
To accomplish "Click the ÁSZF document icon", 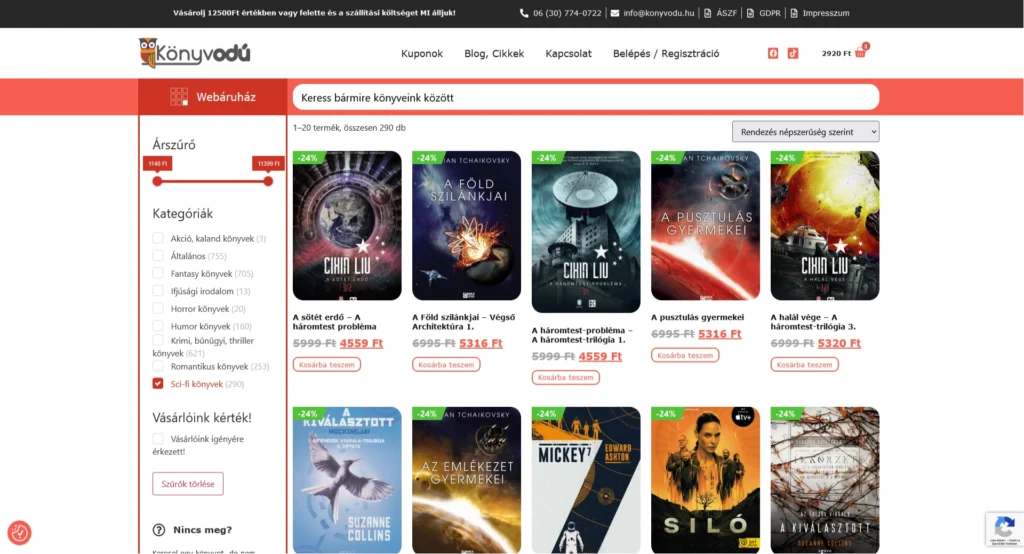I will click(707, 13).
